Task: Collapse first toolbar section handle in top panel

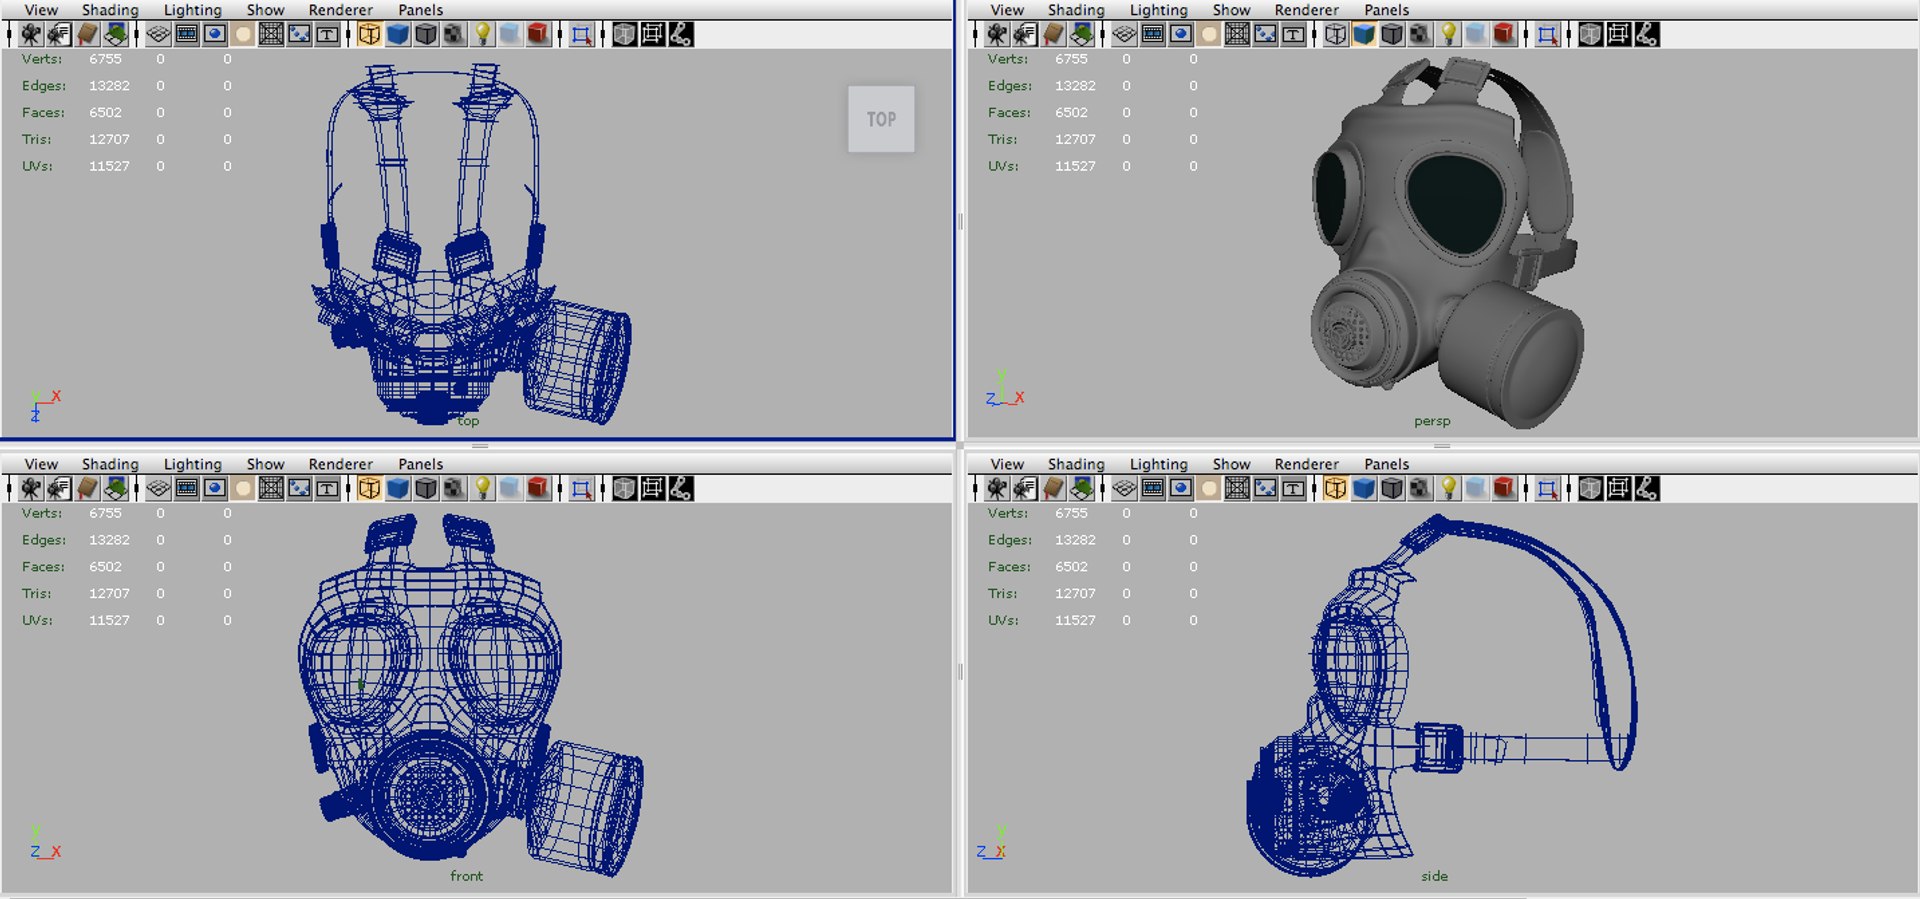Action: (x=10, y=35)
